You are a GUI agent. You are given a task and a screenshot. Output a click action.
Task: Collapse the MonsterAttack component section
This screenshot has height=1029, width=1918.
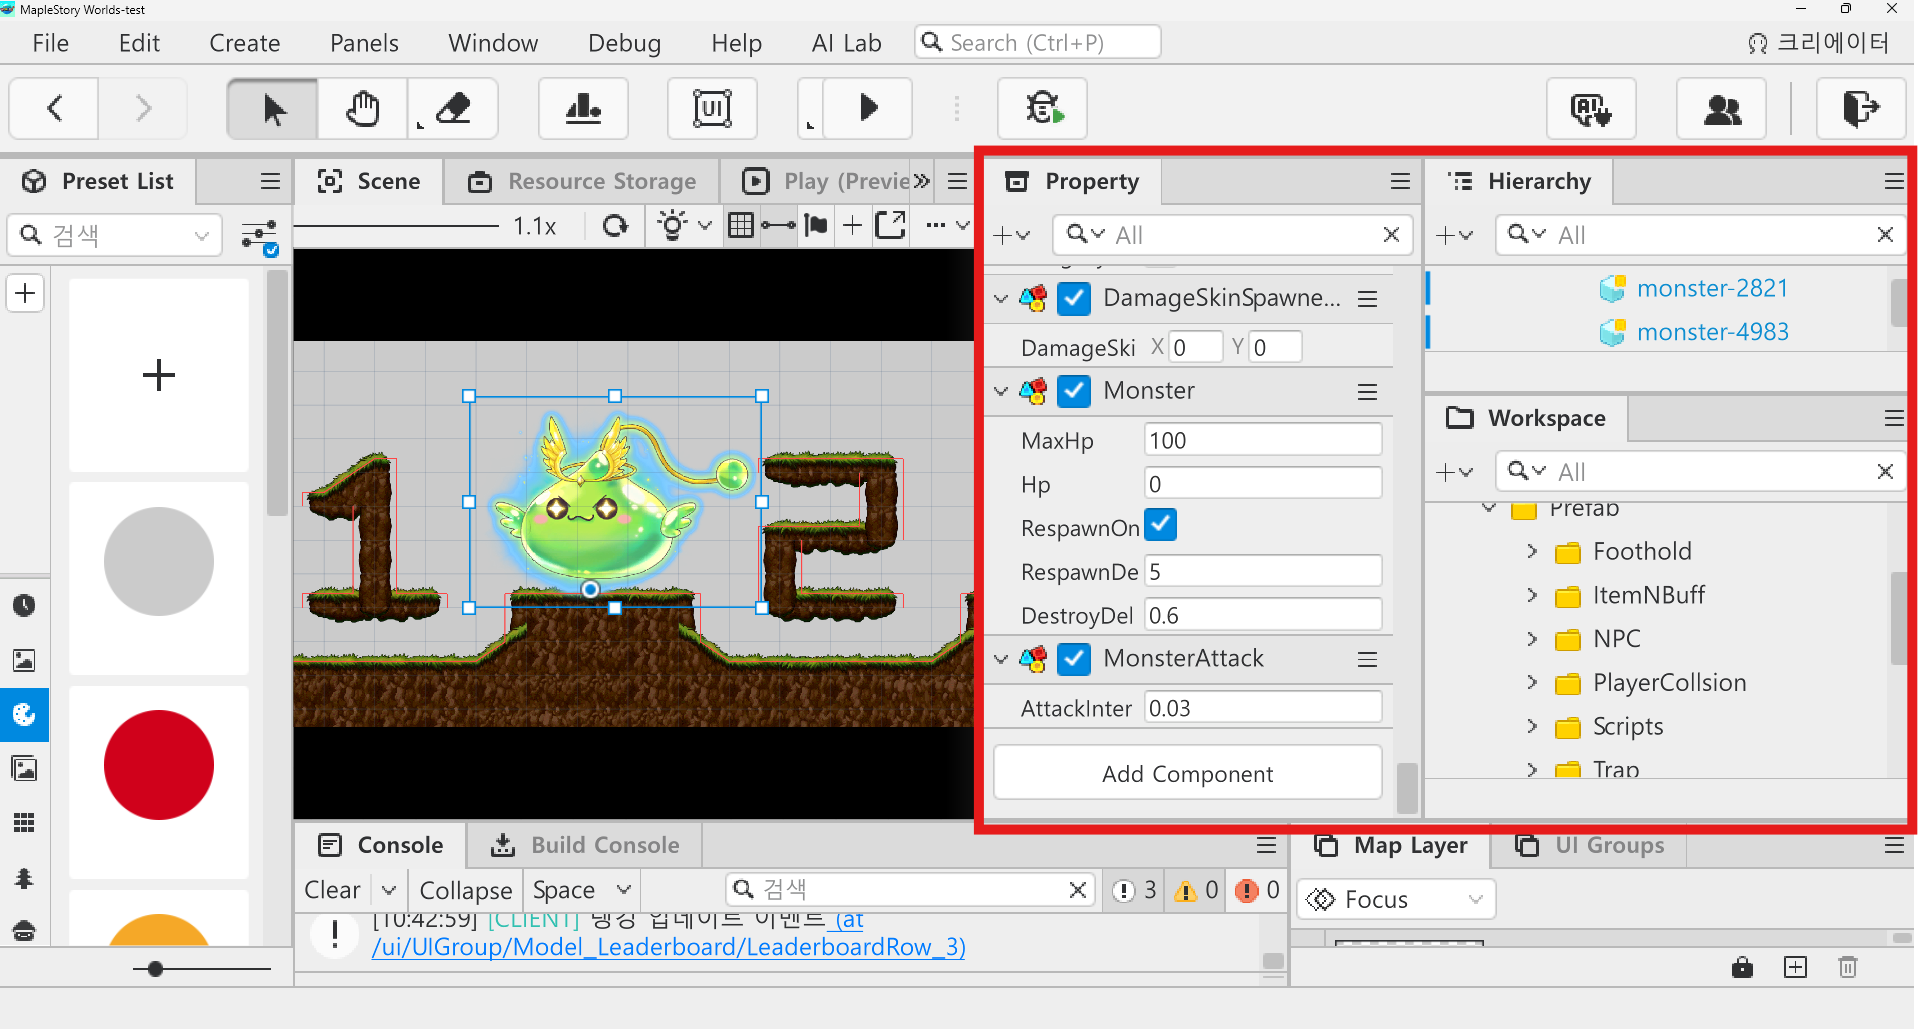click(x=1001, y=659)
